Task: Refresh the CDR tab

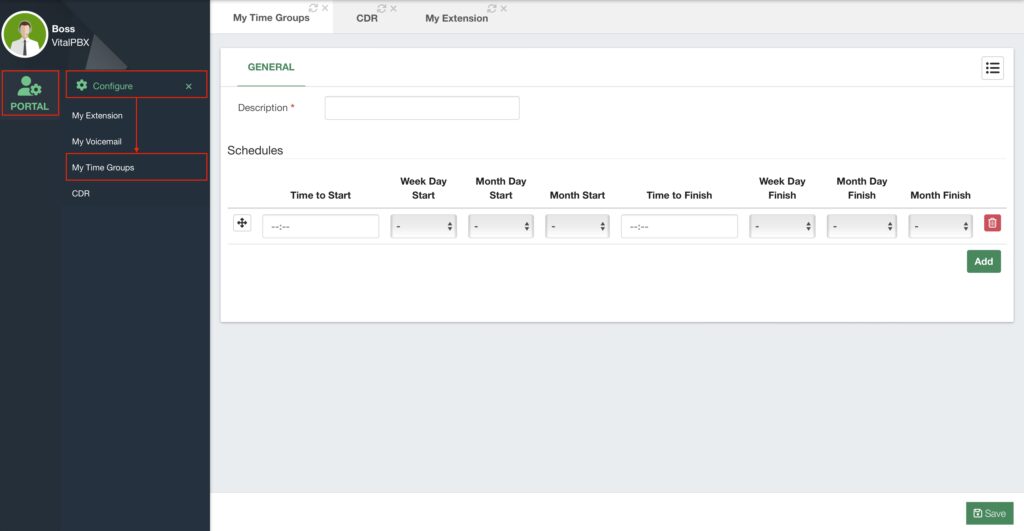Action: coord(382,9)
